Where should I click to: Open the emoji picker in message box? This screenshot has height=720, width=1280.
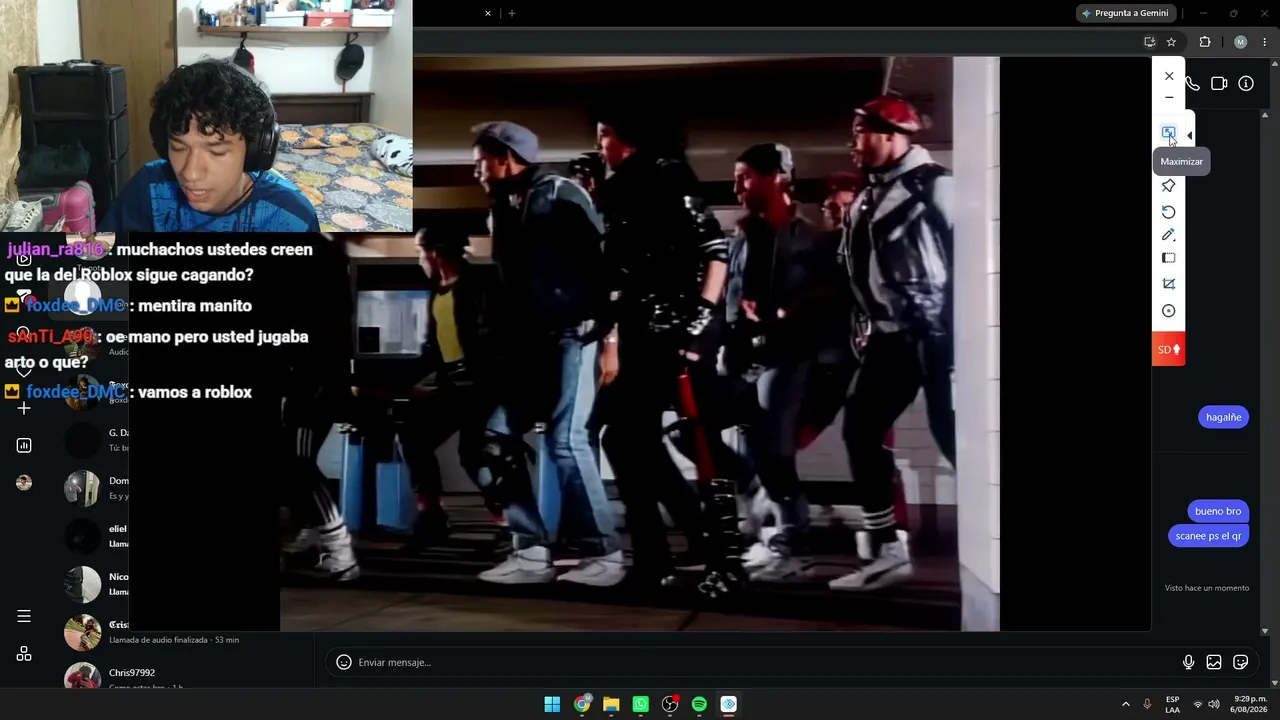344,662
